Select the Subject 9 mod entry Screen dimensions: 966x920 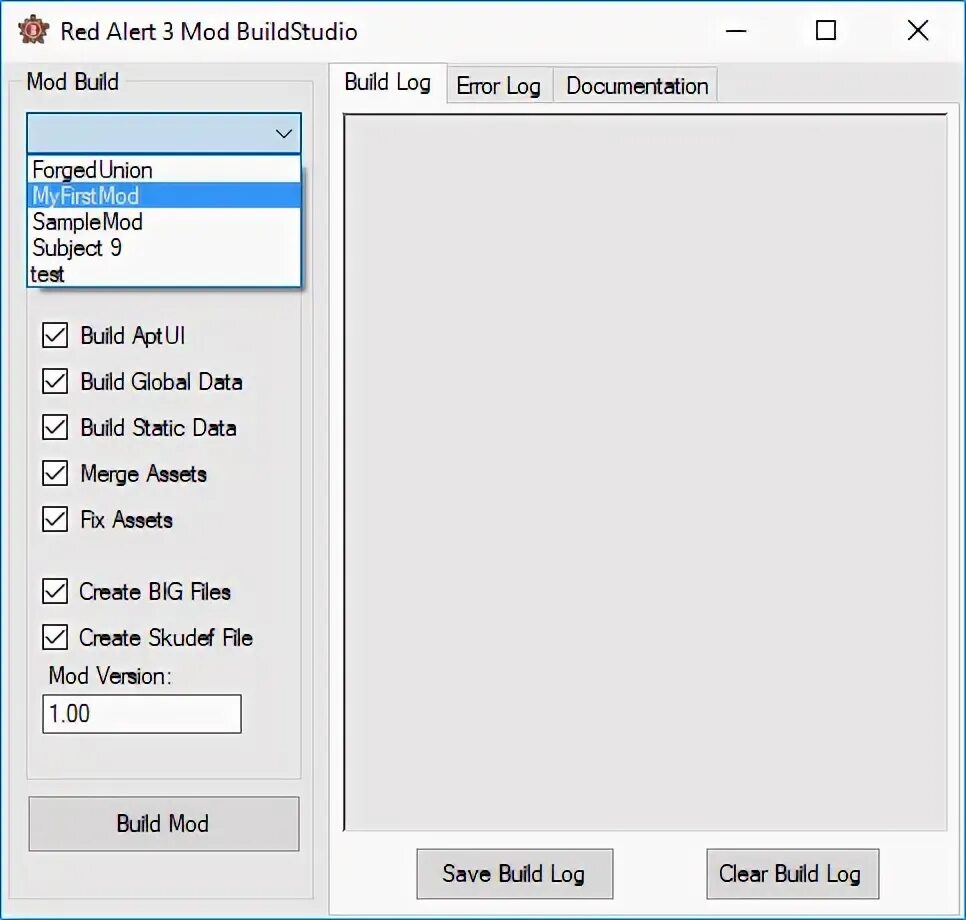tap(164, 247)
